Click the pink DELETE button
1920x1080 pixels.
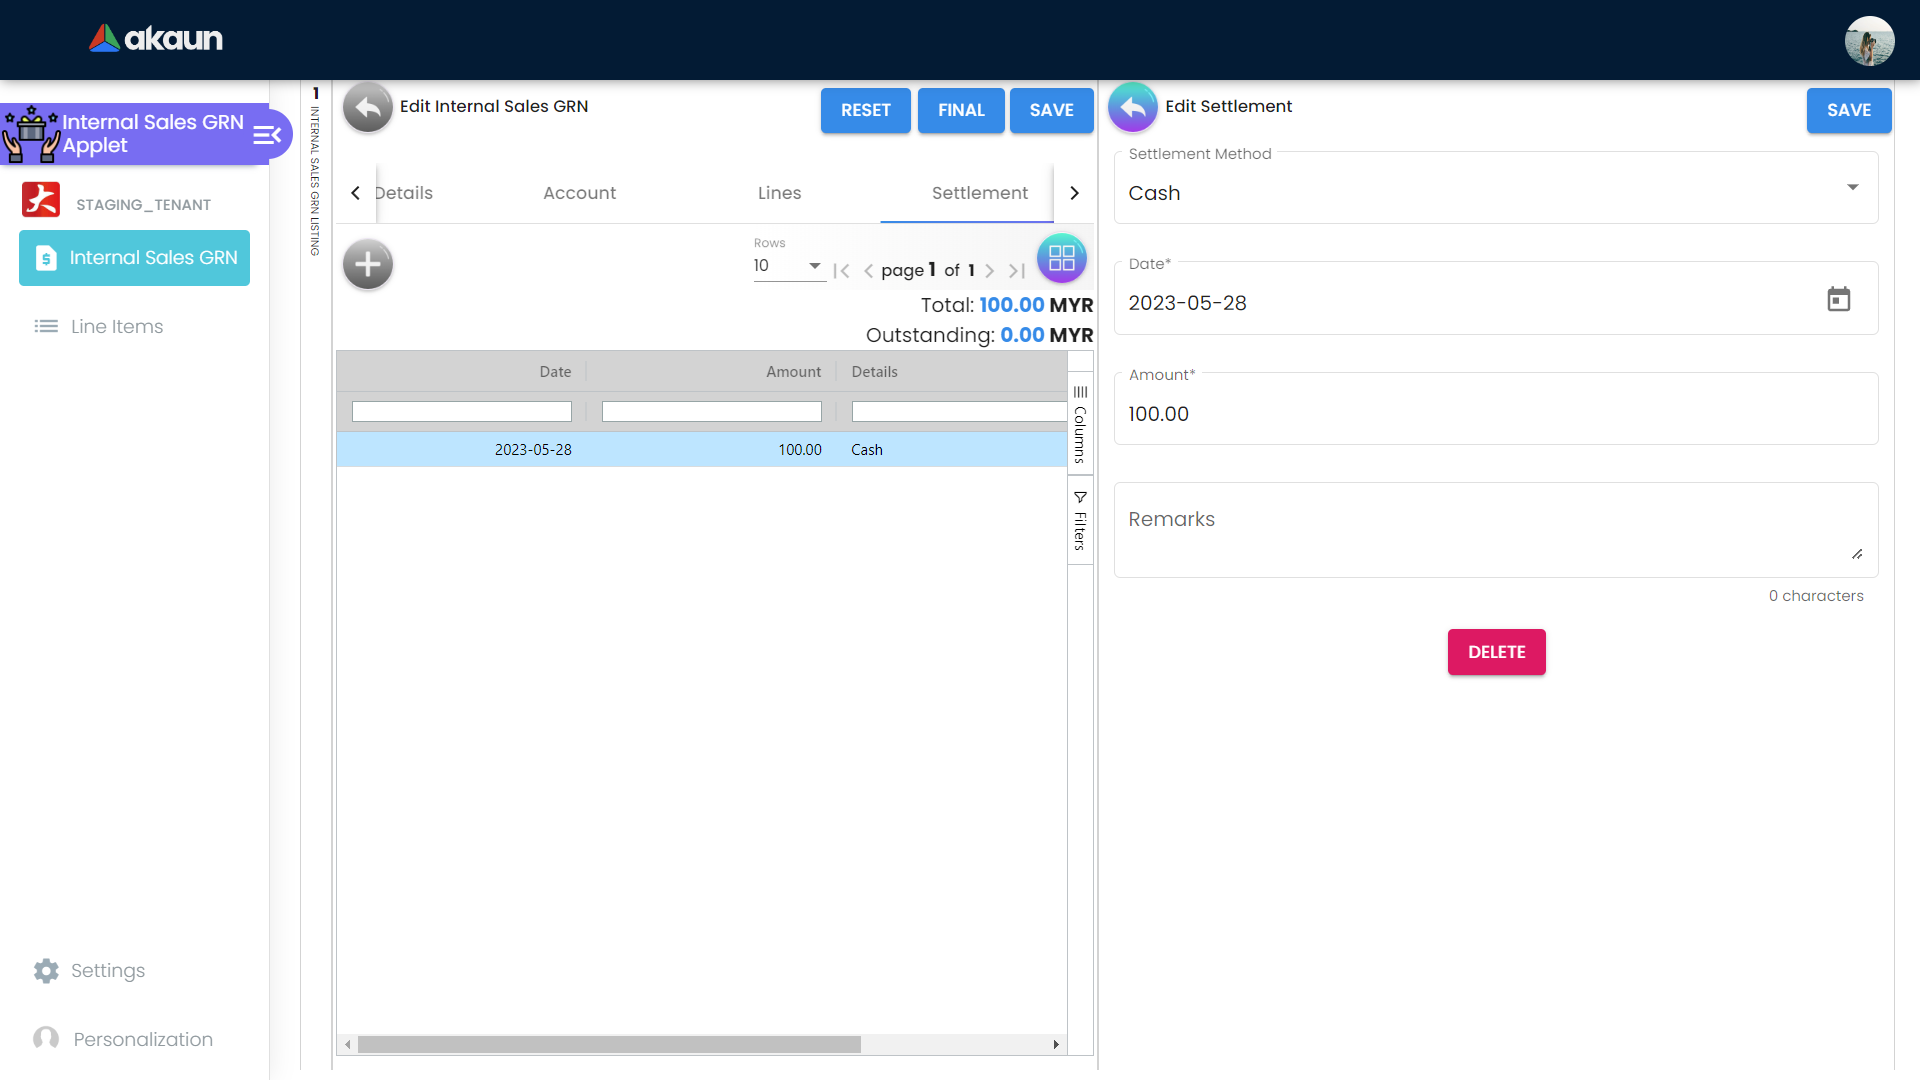pyautogui.click(x=1496, y=652)
